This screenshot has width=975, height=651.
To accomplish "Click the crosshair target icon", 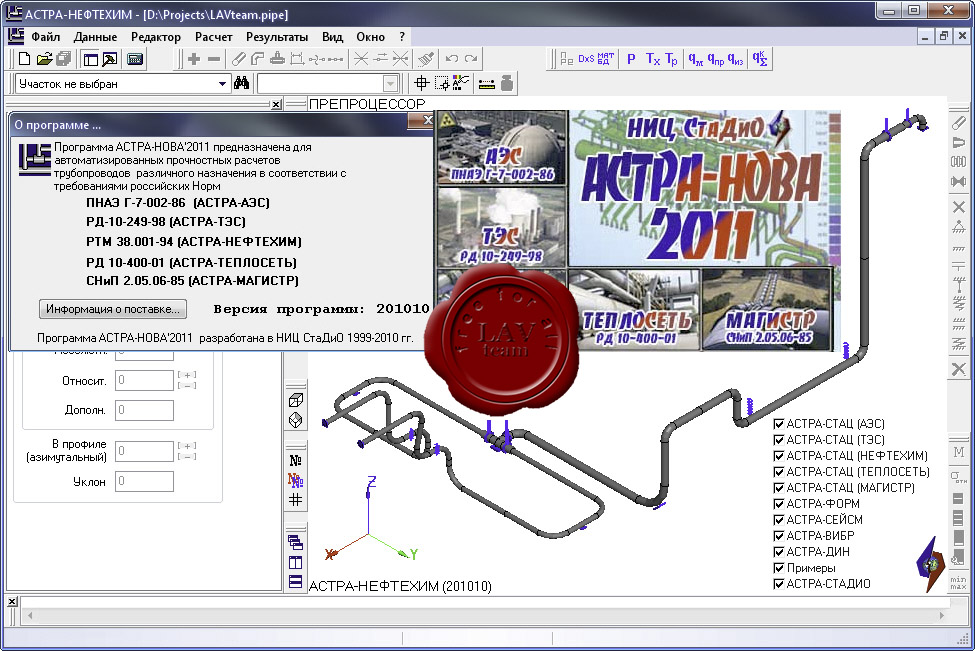I will [x=422, y=83].
